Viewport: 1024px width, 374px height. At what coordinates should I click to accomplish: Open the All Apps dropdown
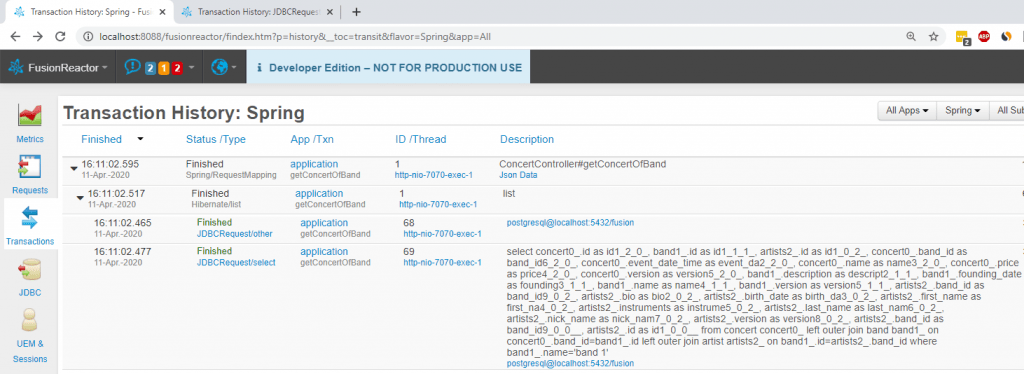(907, 111)
